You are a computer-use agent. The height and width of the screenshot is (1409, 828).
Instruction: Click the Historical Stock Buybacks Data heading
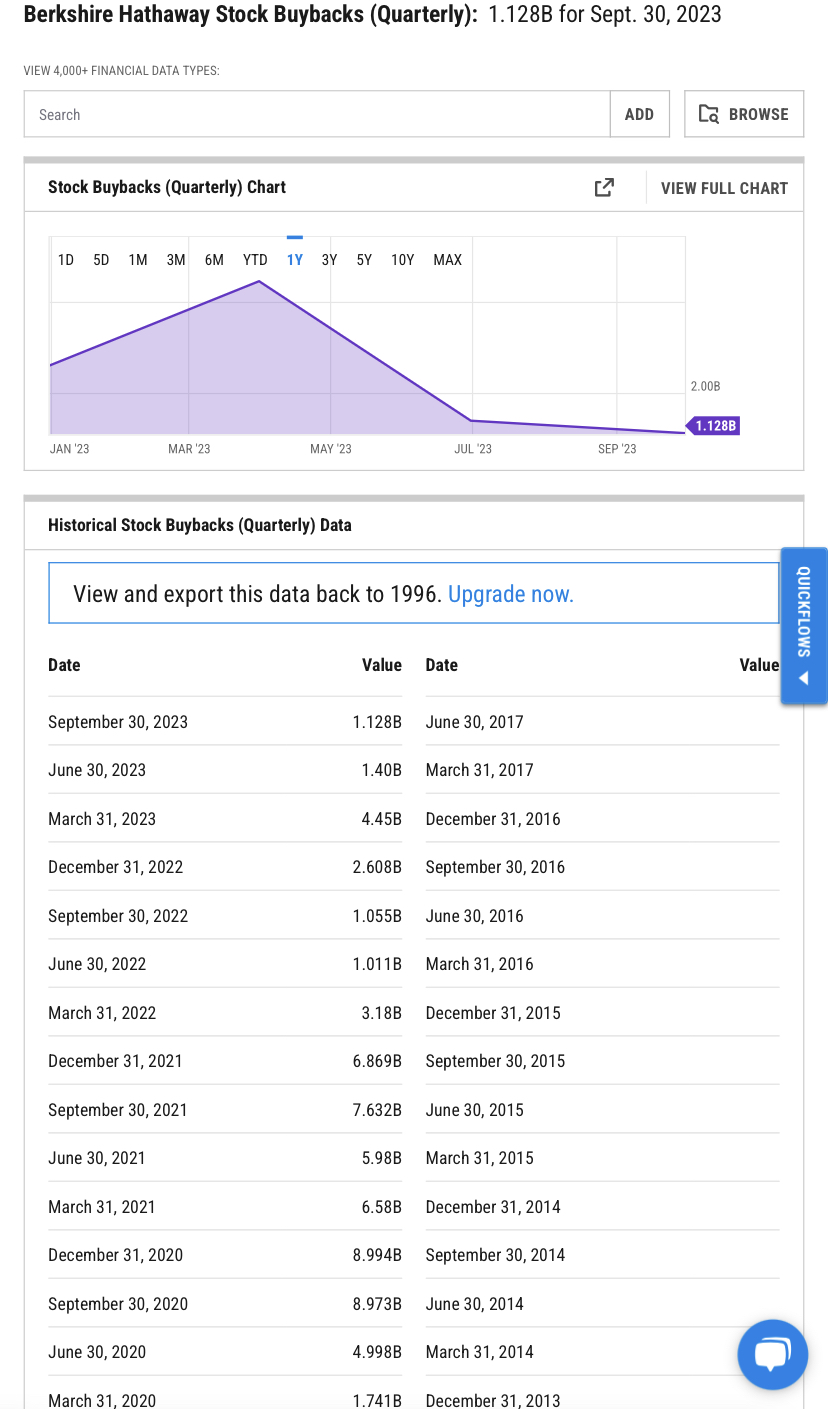click(x=200, y=525)
